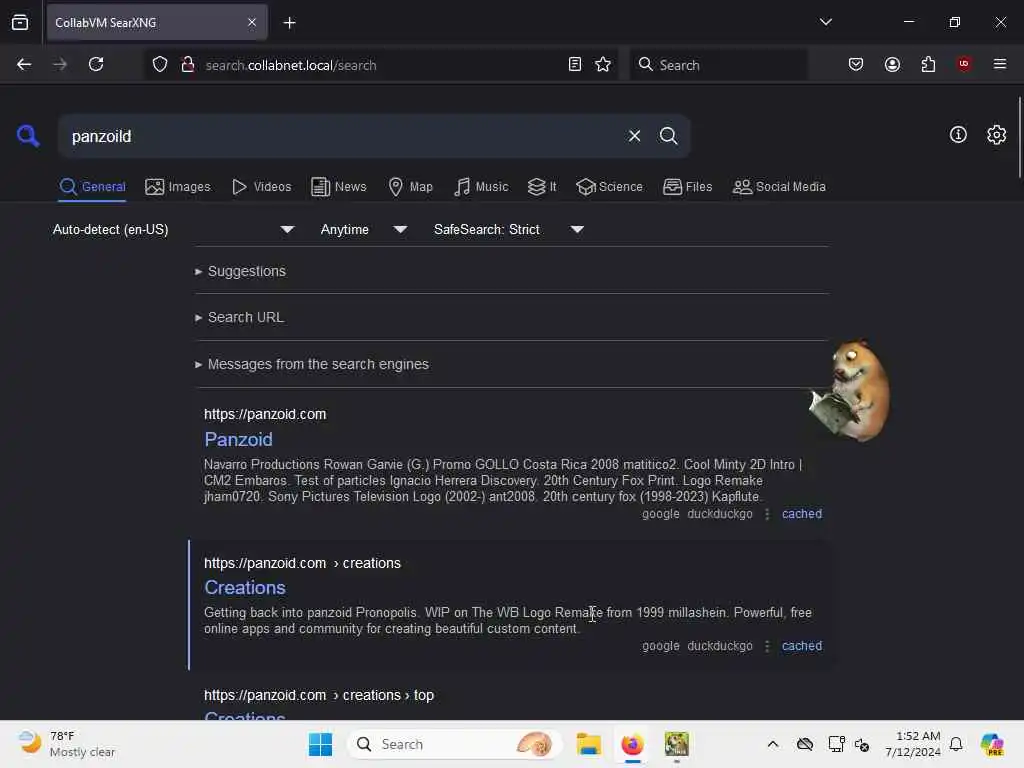This screenshot has height=768, width=1024.
Task: Open Copilot preview icon in taskbar
Action: coord(992,744)
